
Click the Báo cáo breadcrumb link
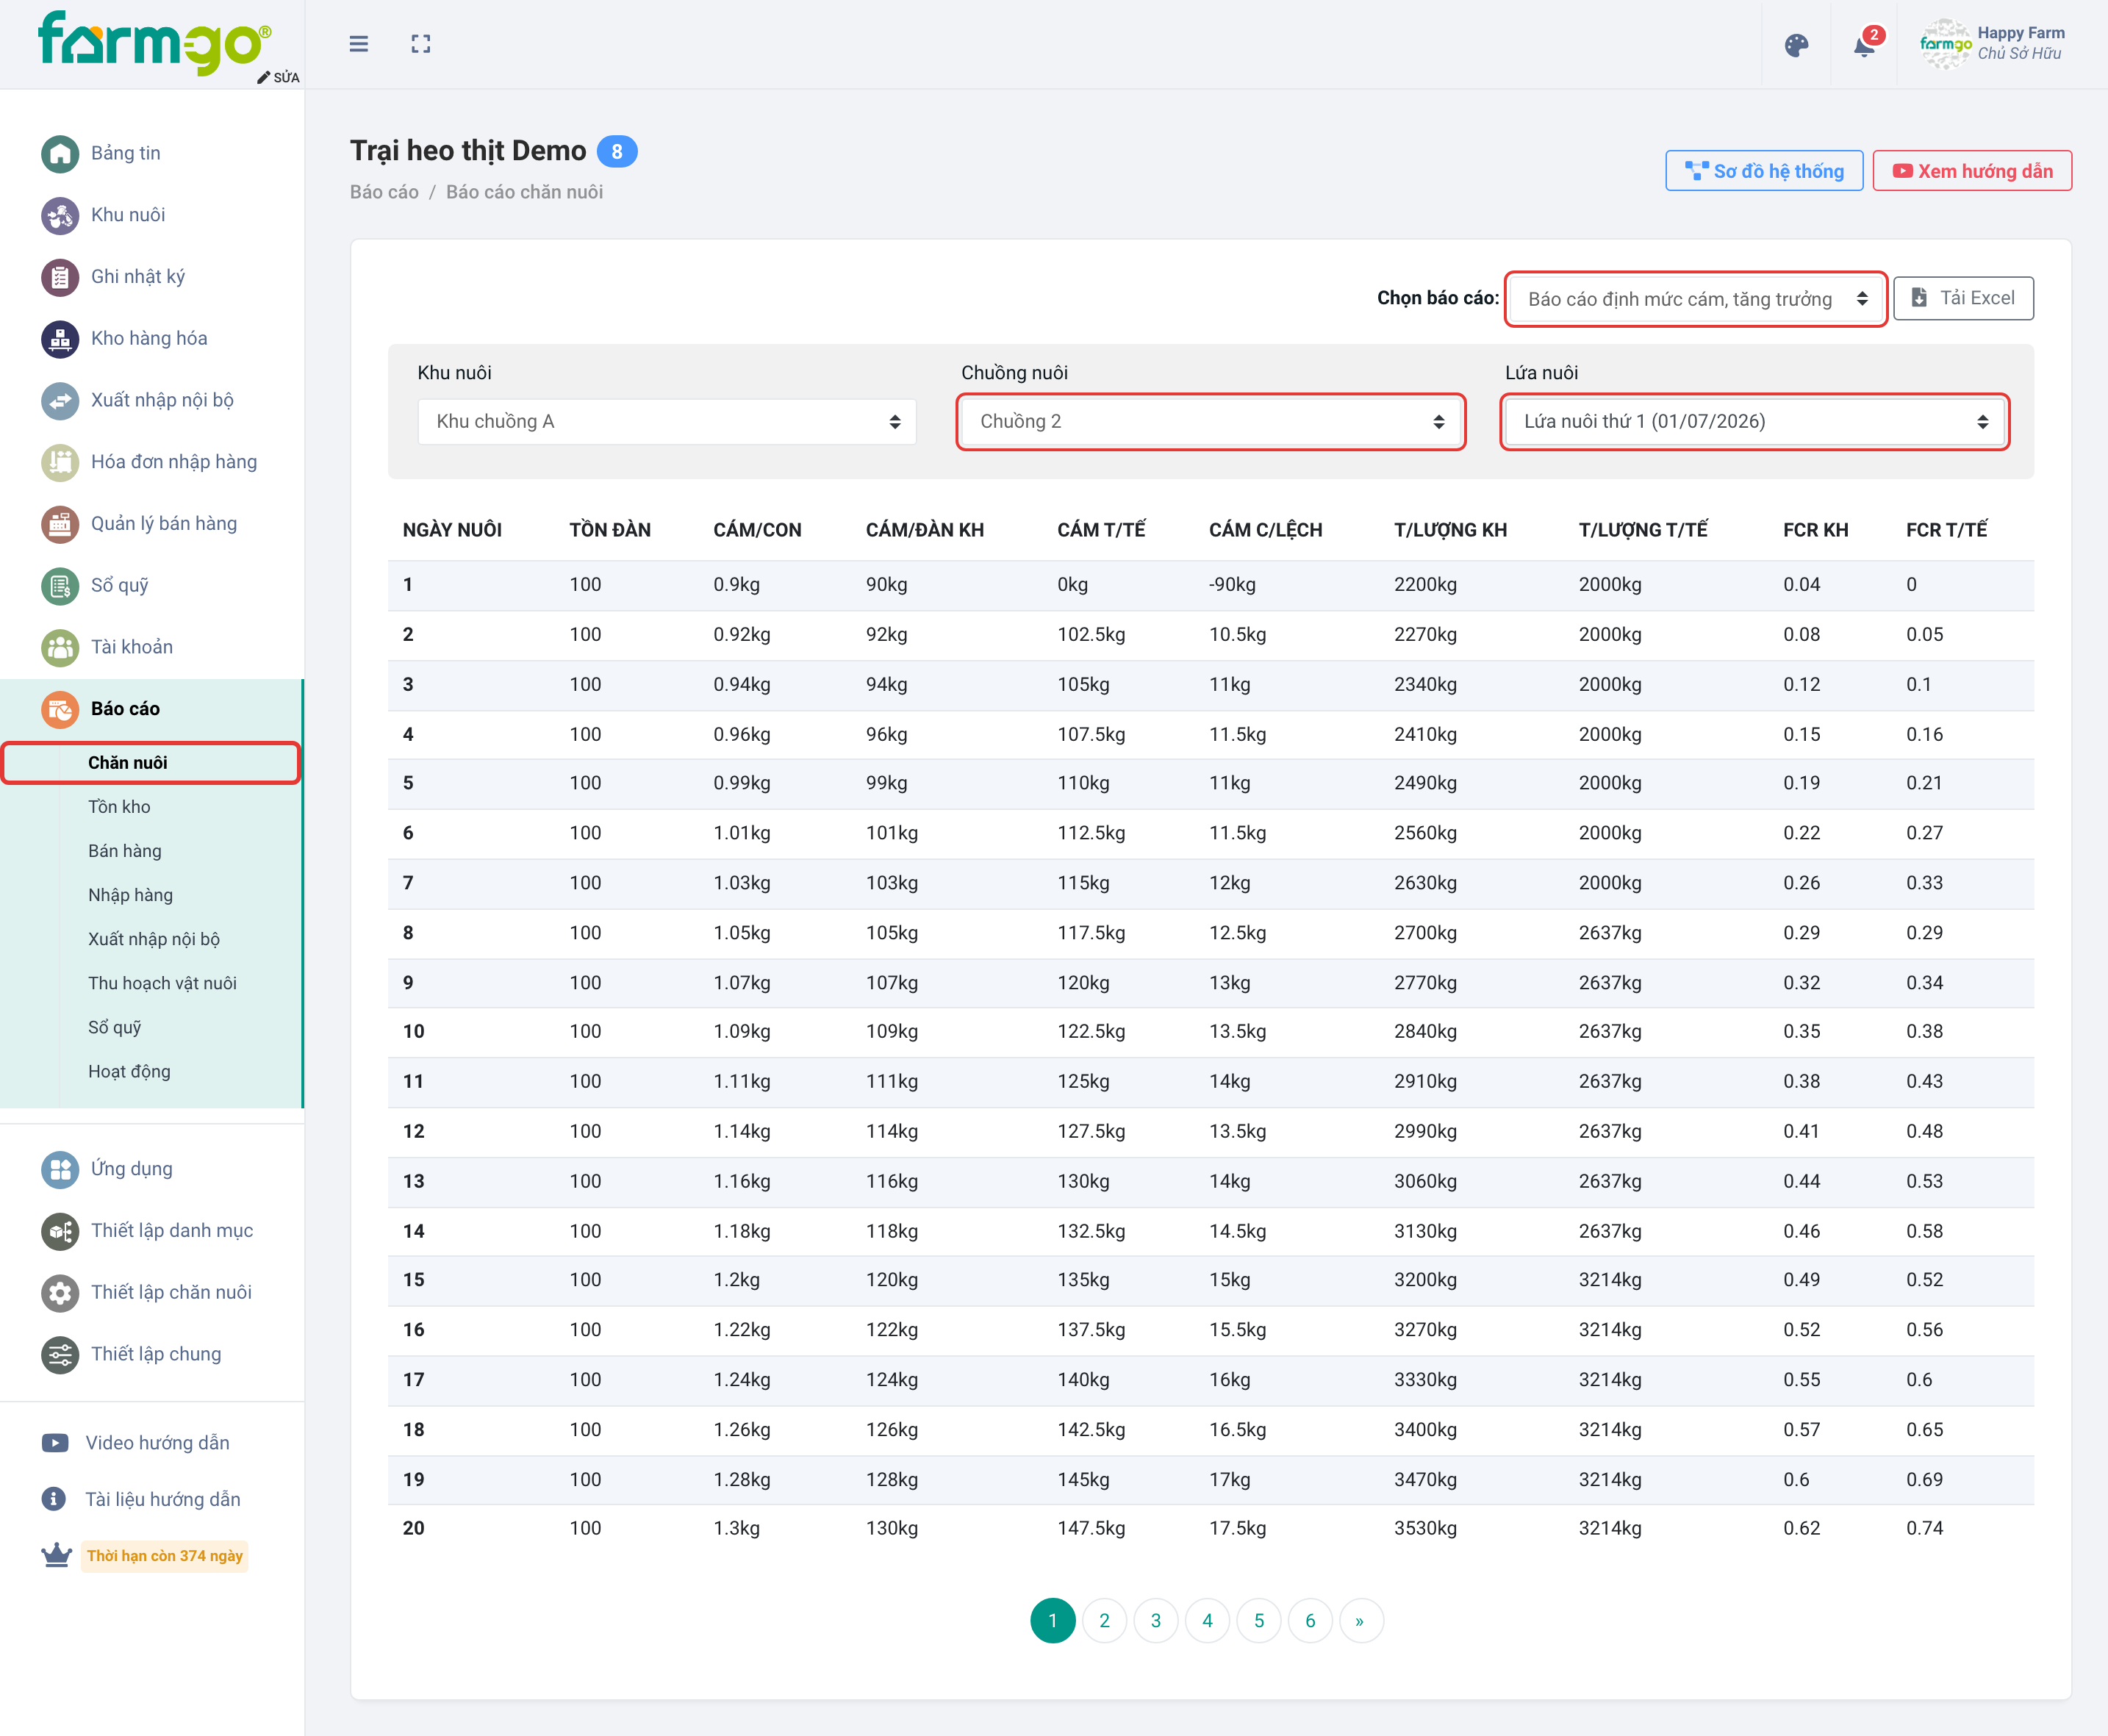pos(384,192)
